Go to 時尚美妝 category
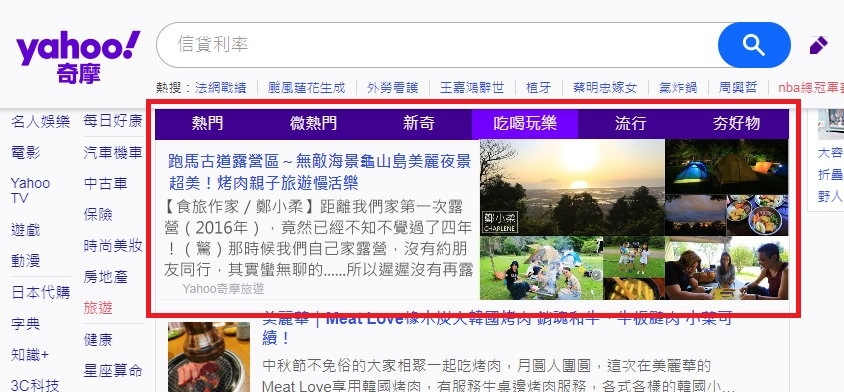844x392 pixels. coord(113,246)
